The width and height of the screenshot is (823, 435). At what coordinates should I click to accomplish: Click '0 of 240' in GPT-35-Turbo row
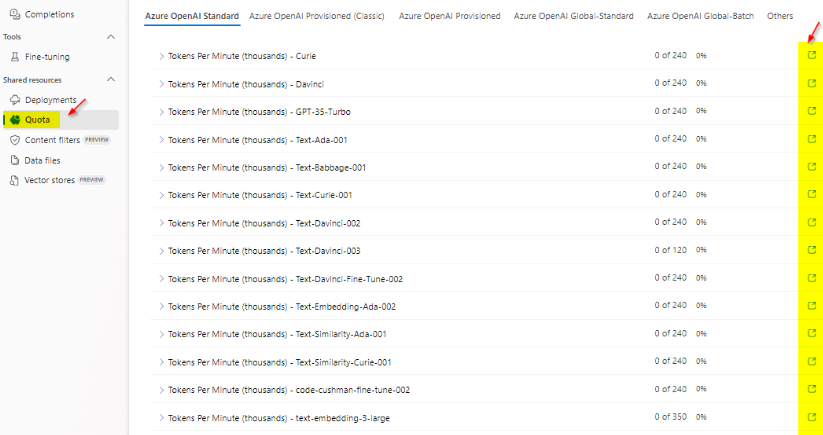pyautogui.click(x=670, y=111)
